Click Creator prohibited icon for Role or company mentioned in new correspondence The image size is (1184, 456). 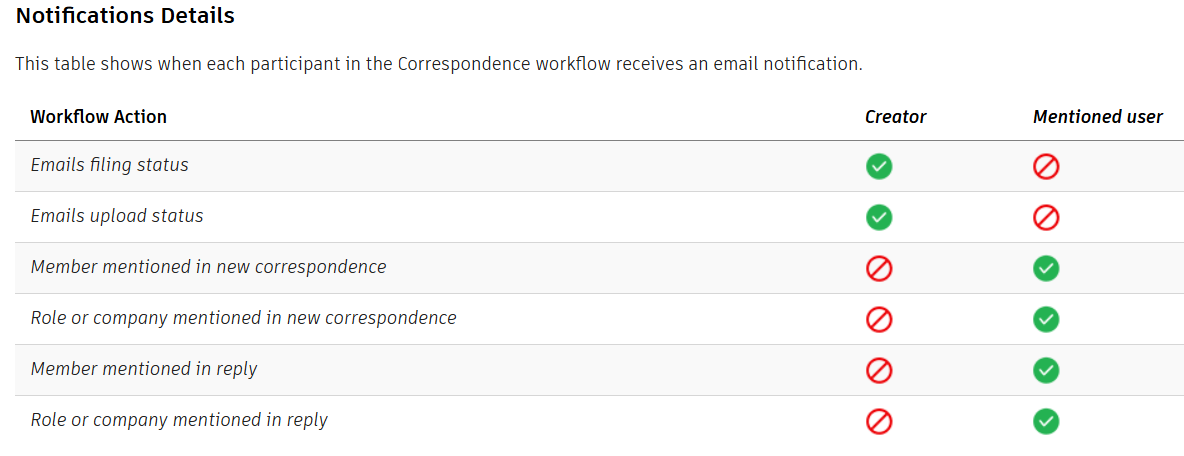click(879, 319)
